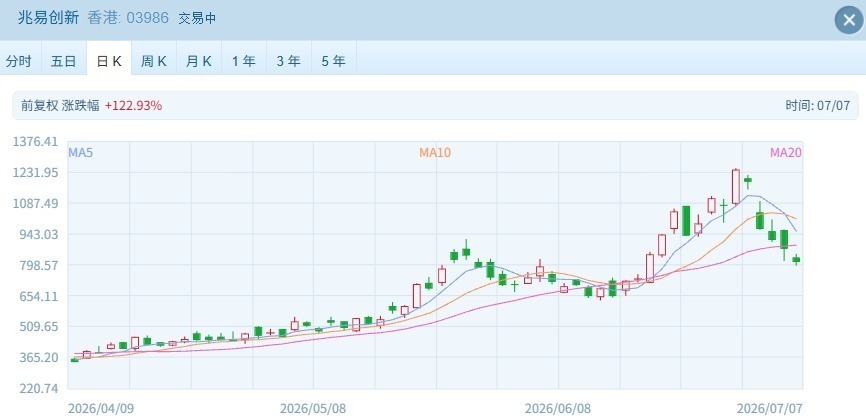Click the stock code 03986
This screenshot has width=866, height=418.
click(147, 18)
